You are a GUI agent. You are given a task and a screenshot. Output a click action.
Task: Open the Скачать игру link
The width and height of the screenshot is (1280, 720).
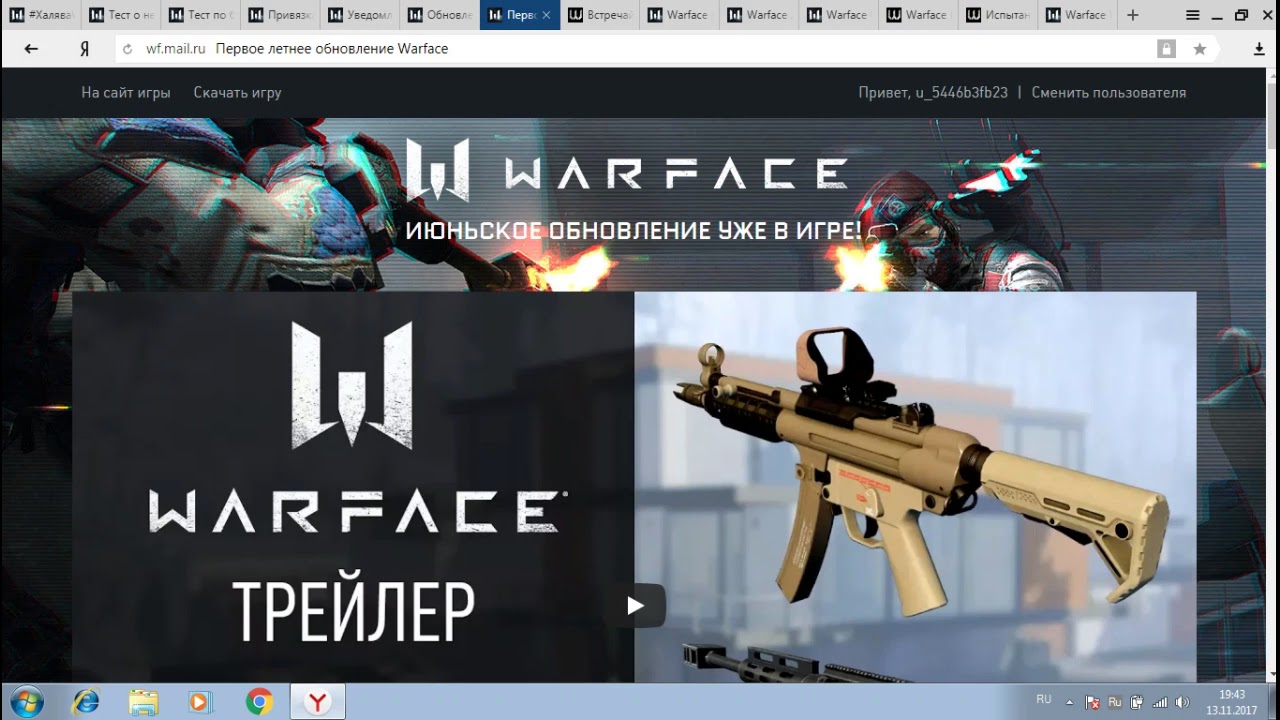click(x=237, y=92)
